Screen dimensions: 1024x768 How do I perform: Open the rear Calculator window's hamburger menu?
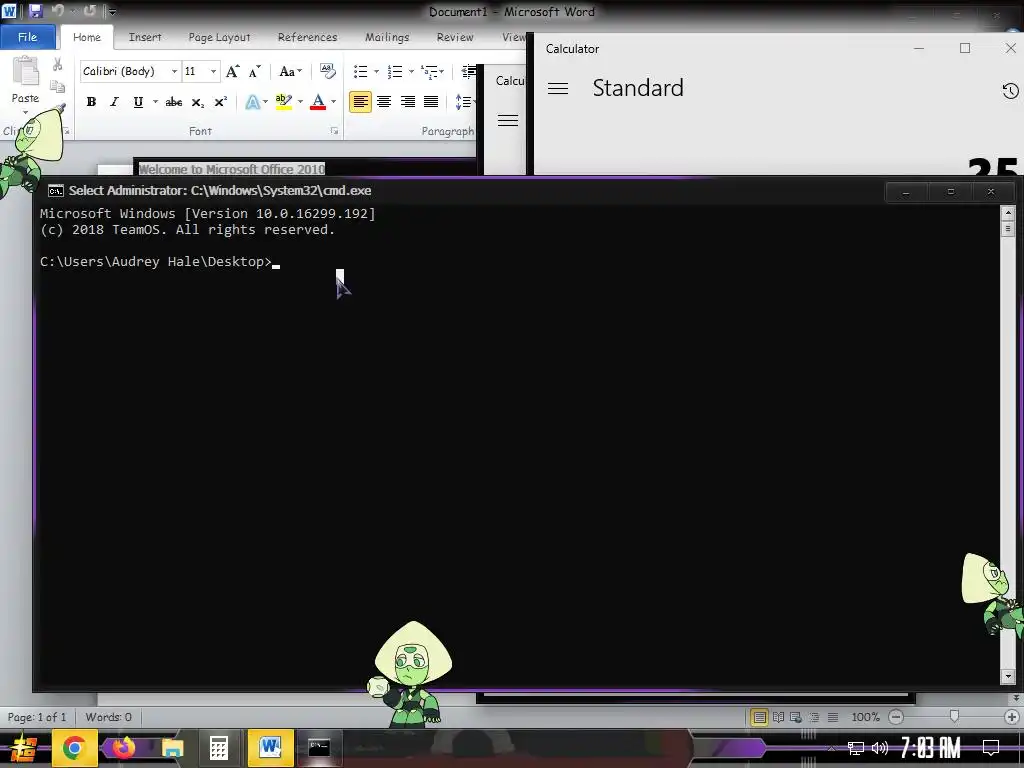[508, 120]
